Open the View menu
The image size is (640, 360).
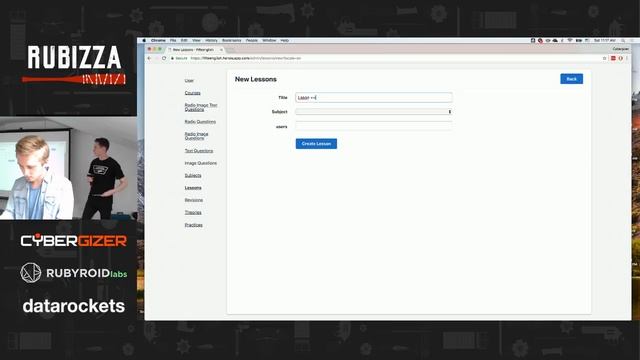pyautogui.click(x=196, y=40)
